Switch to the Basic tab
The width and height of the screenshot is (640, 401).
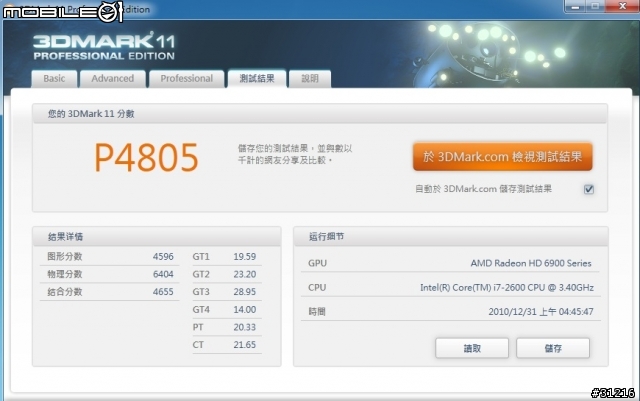pos(54,79)
